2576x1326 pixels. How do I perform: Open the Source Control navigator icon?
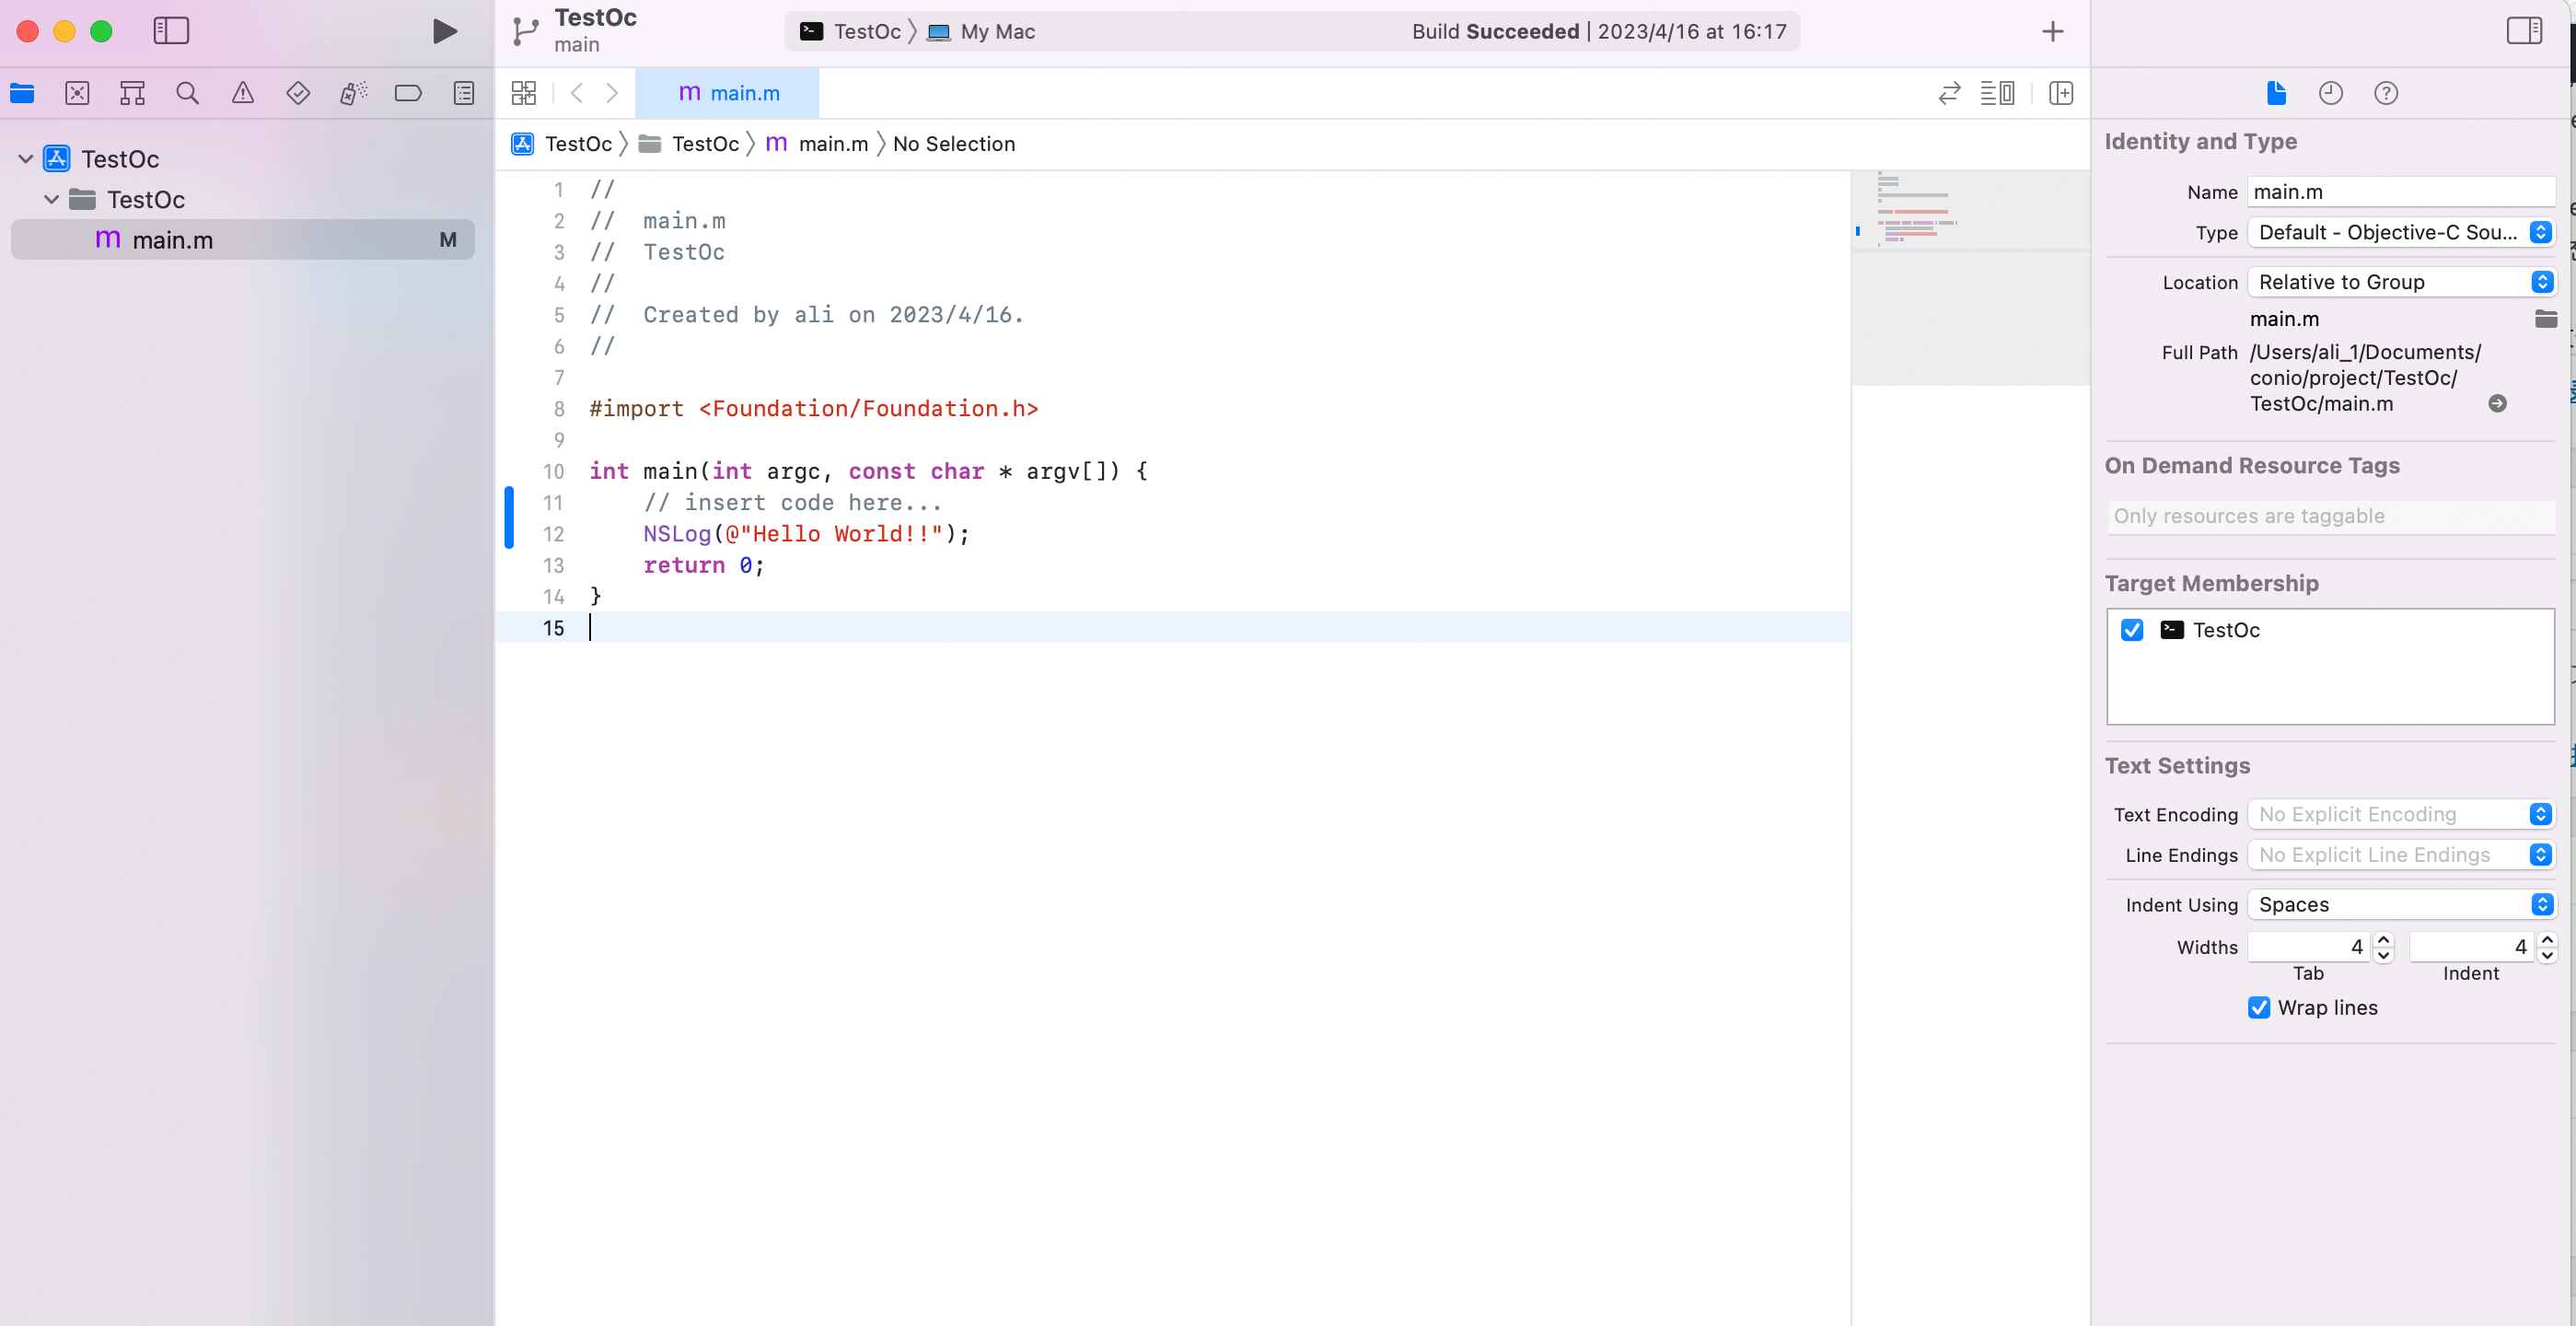(77, 93)
